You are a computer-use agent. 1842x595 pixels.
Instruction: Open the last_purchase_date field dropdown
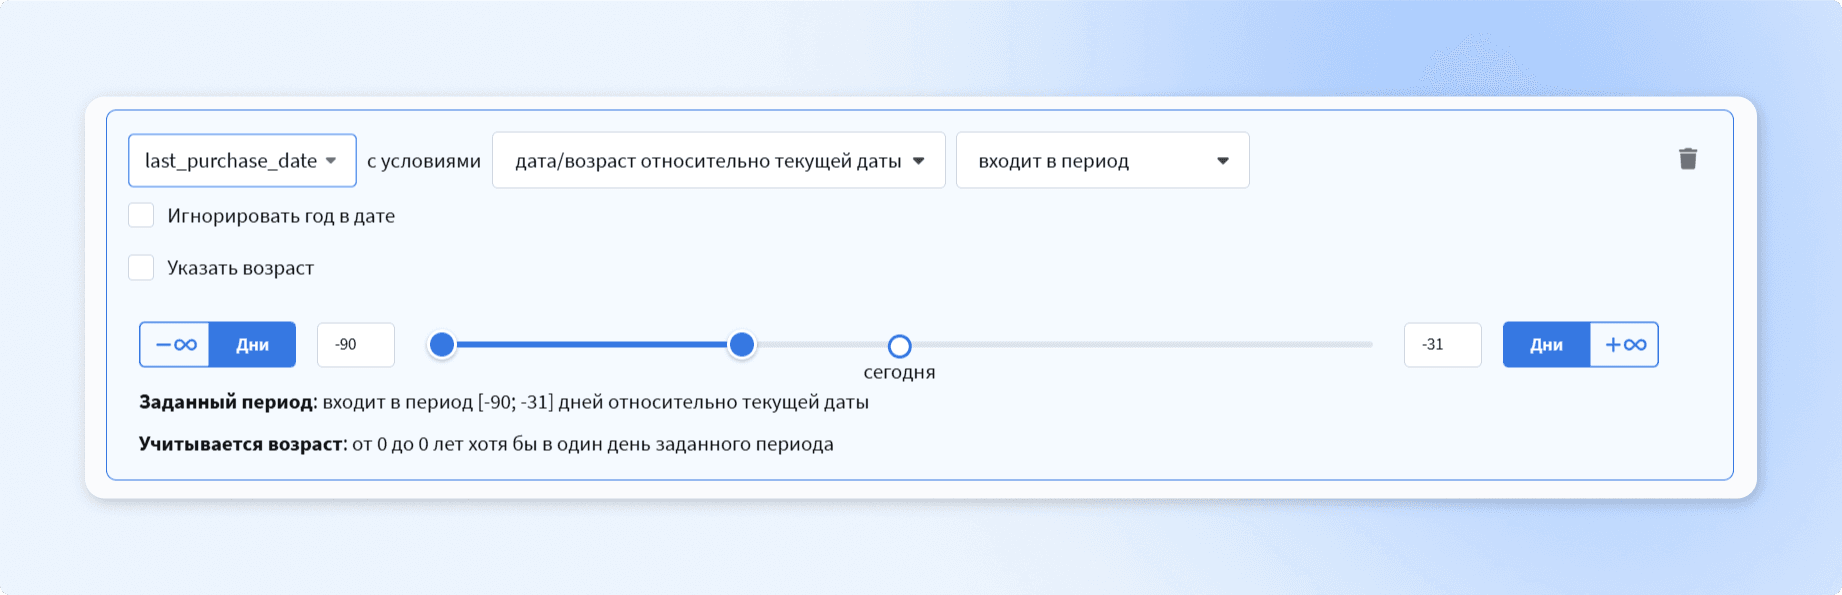tap(242, 160)
